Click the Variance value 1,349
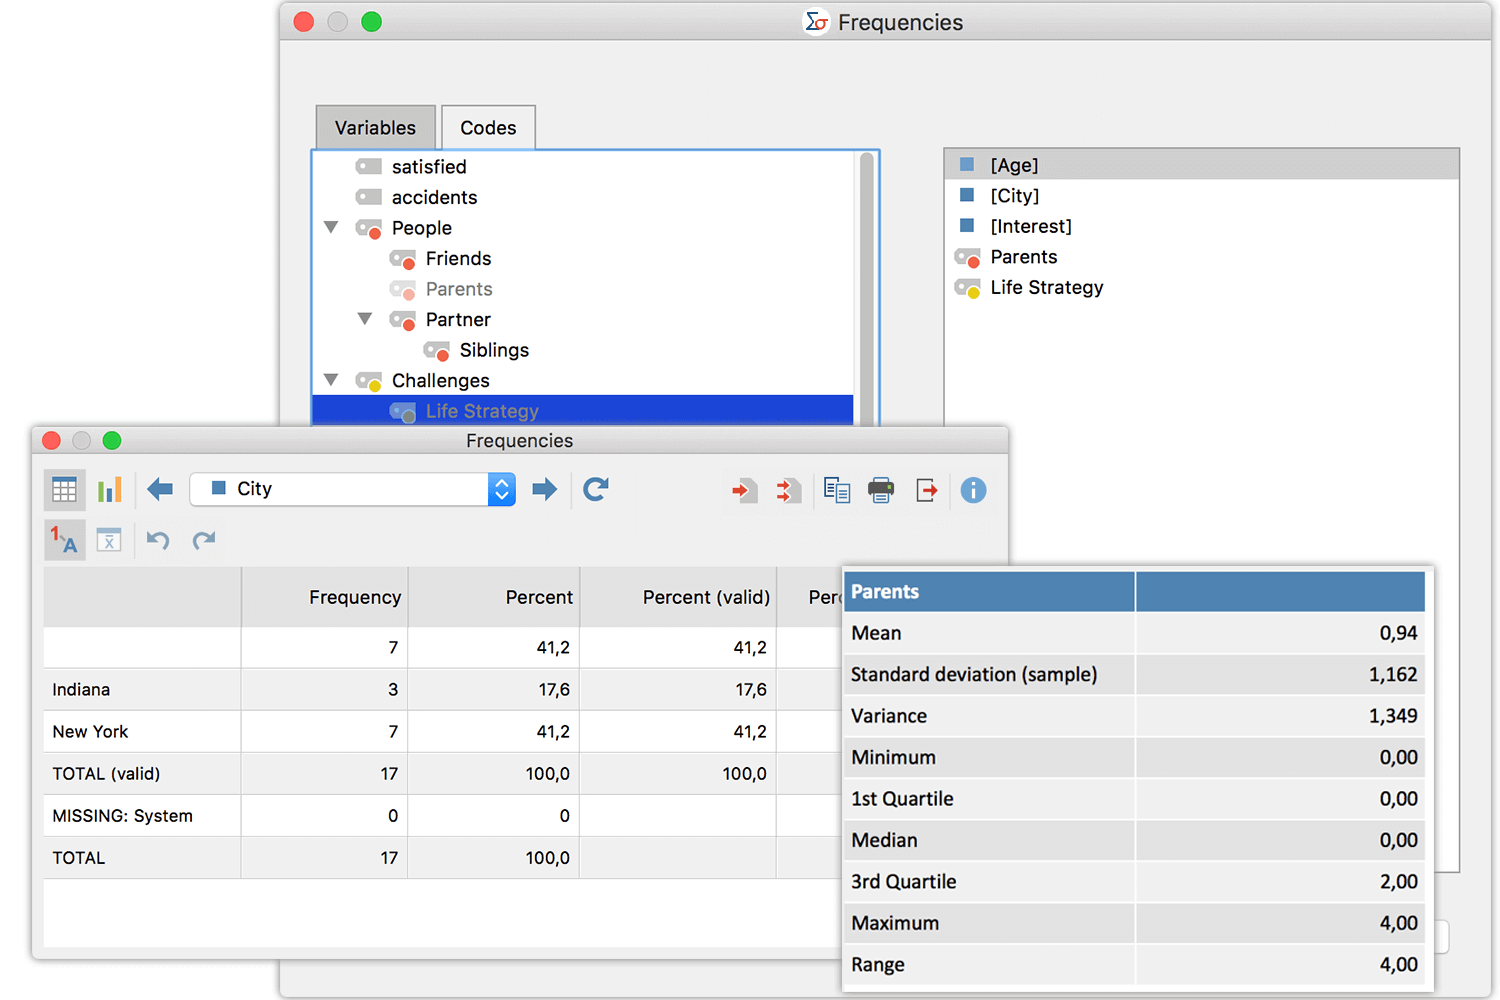Screen dimensions: 1500x1000 [x=1393, y=716]
